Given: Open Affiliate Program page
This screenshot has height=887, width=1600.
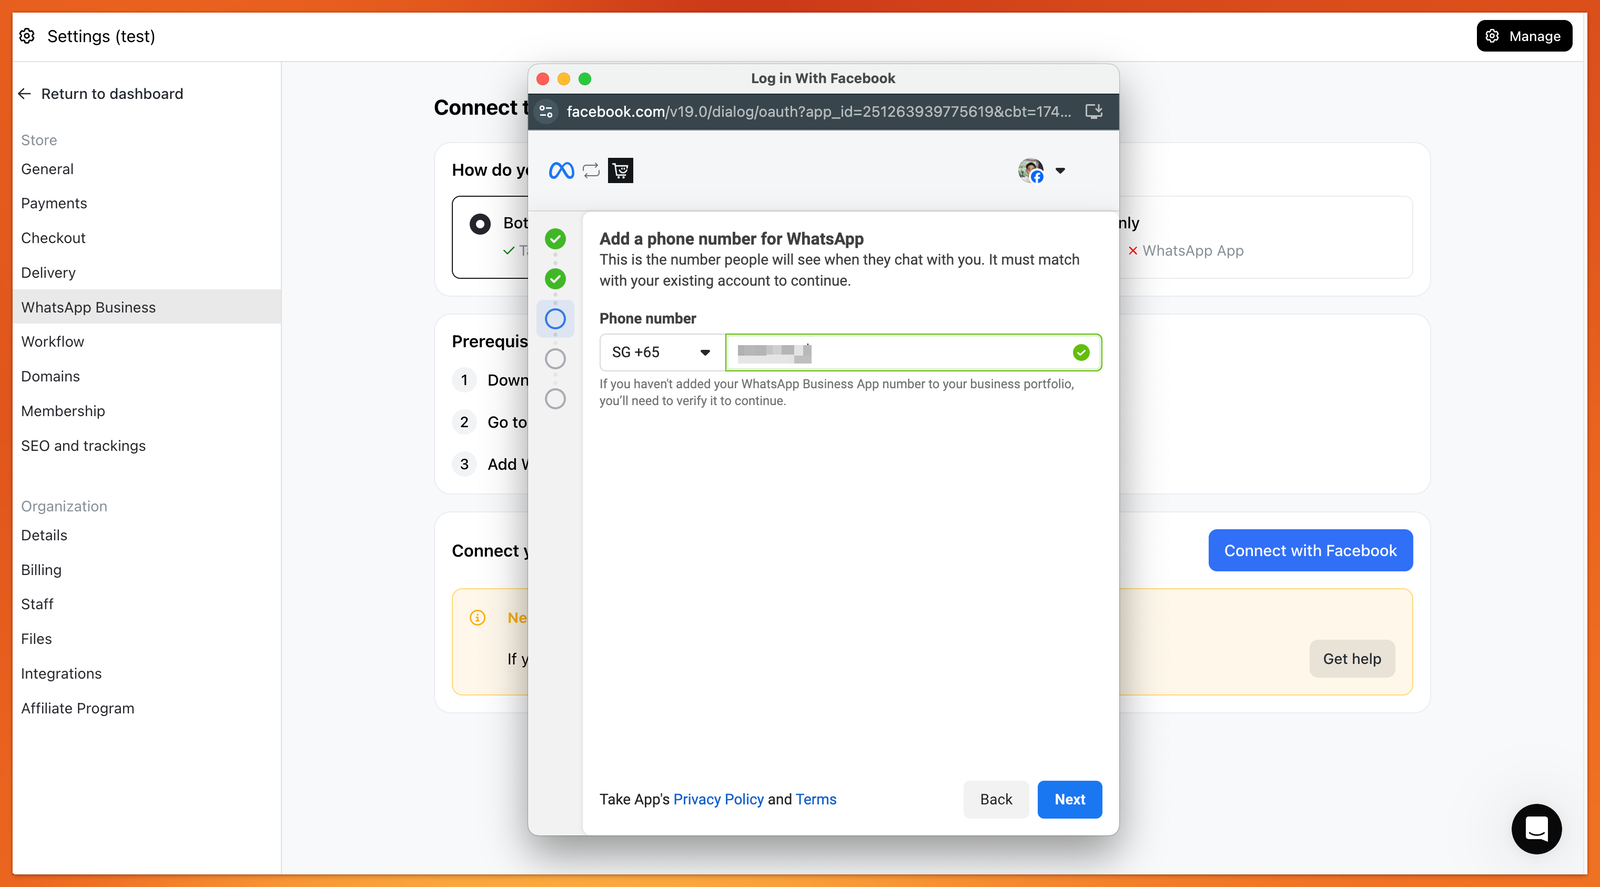Looking at the screenshot, I should click(77, 708).
